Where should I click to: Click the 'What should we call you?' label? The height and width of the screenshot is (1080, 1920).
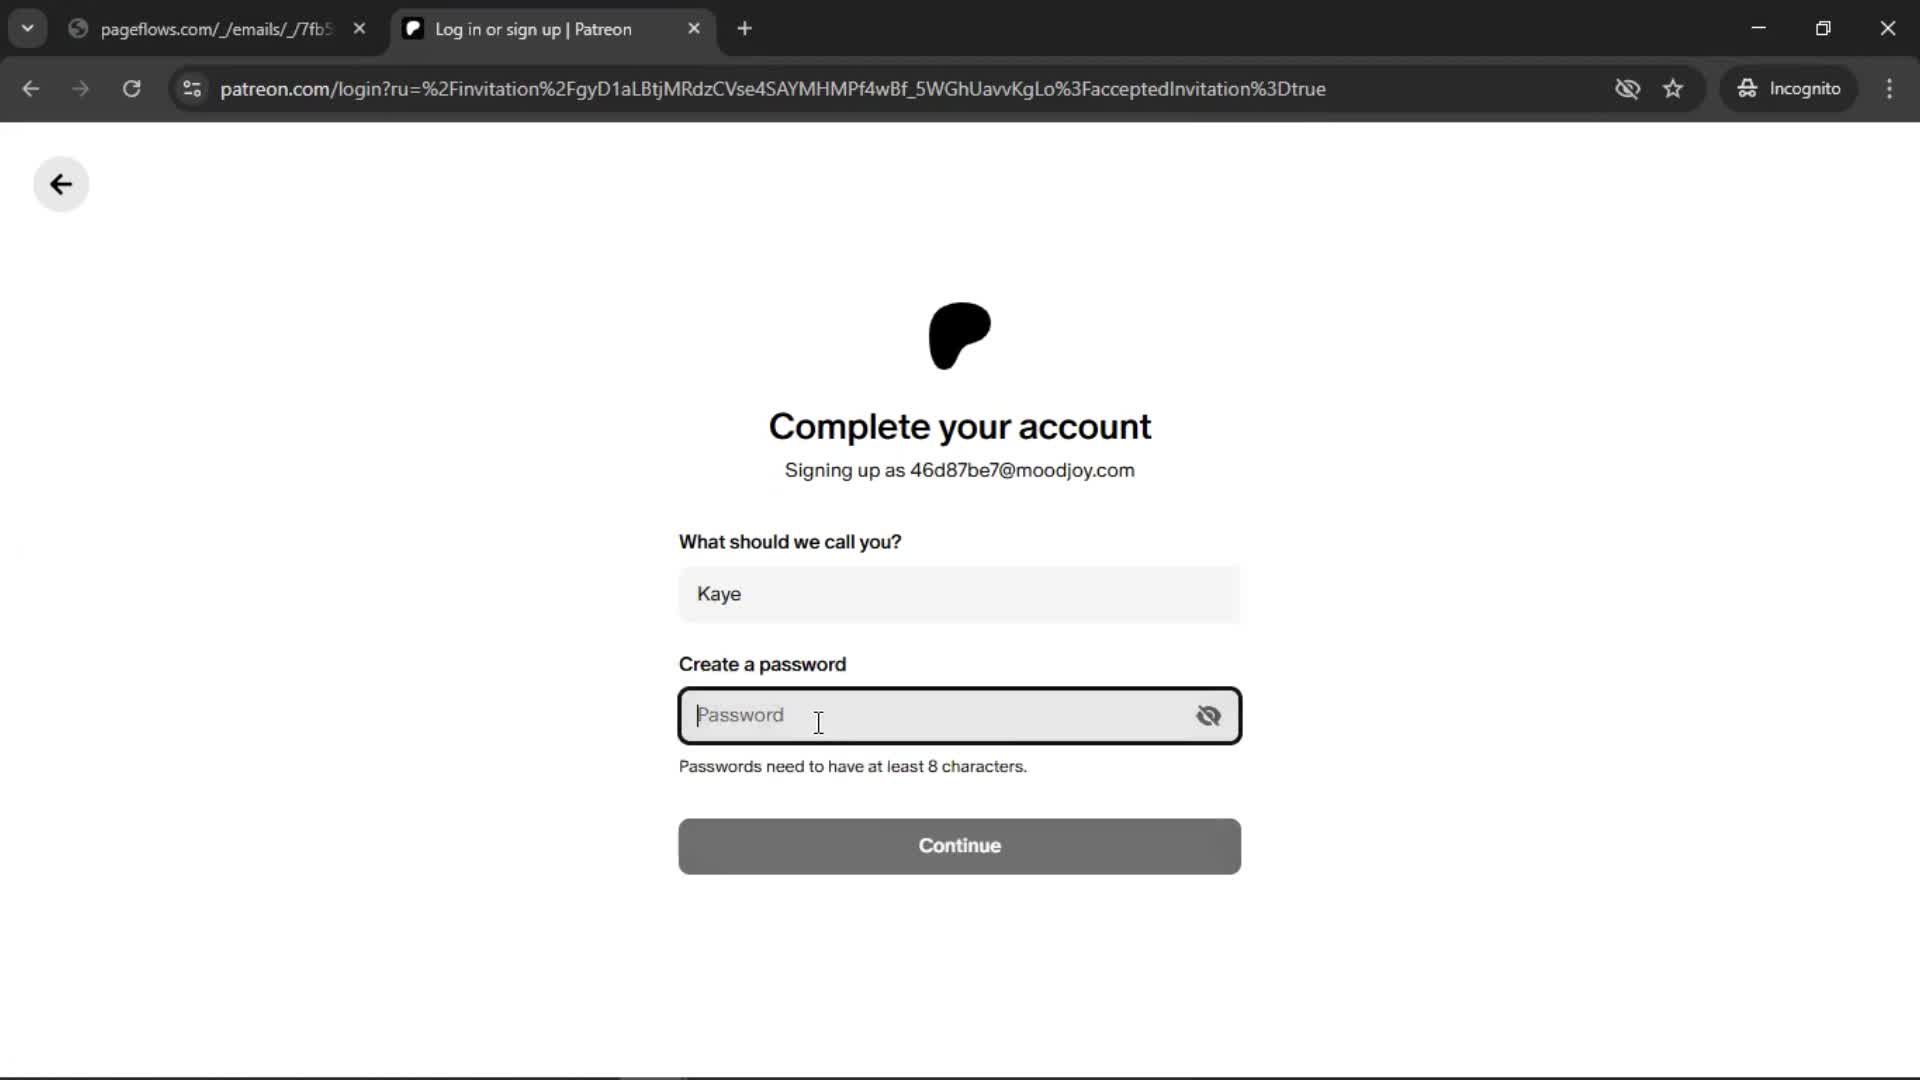(790, 542)
